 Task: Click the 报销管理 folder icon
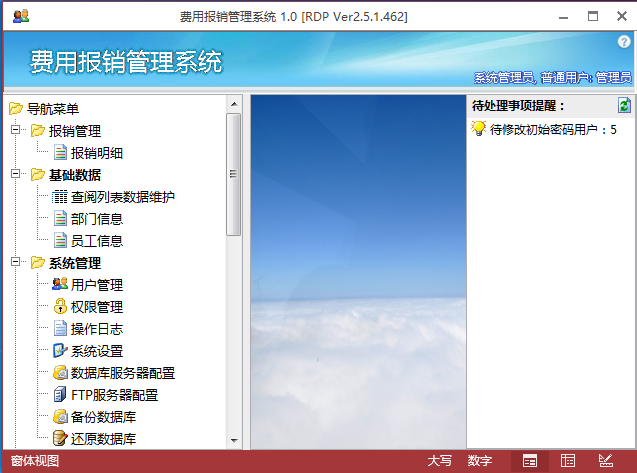(38, 130)
